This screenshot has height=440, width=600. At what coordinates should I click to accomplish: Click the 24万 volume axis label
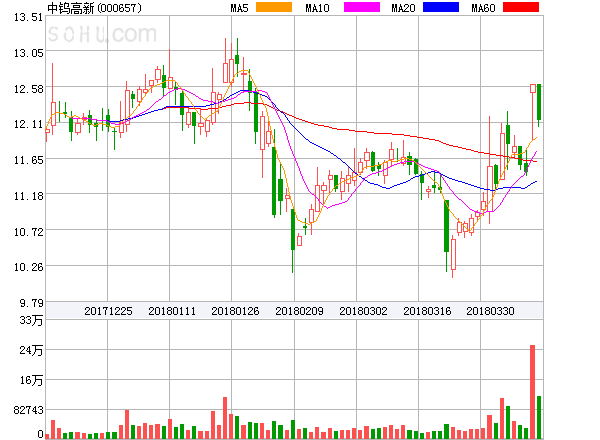point(31,350)
